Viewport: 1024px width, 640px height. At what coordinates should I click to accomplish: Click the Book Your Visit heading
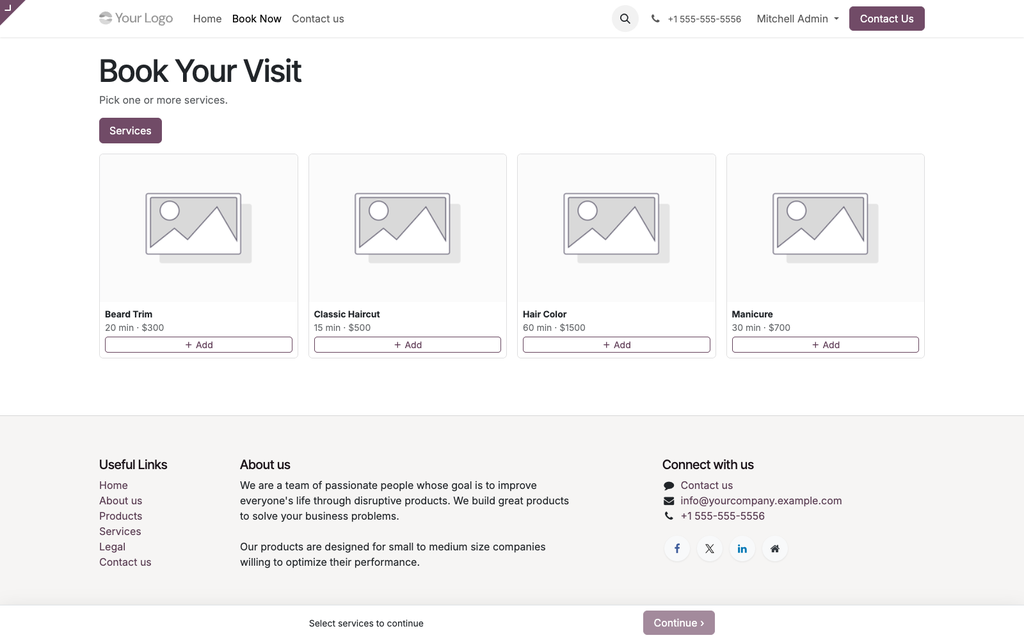pos(200,71)
